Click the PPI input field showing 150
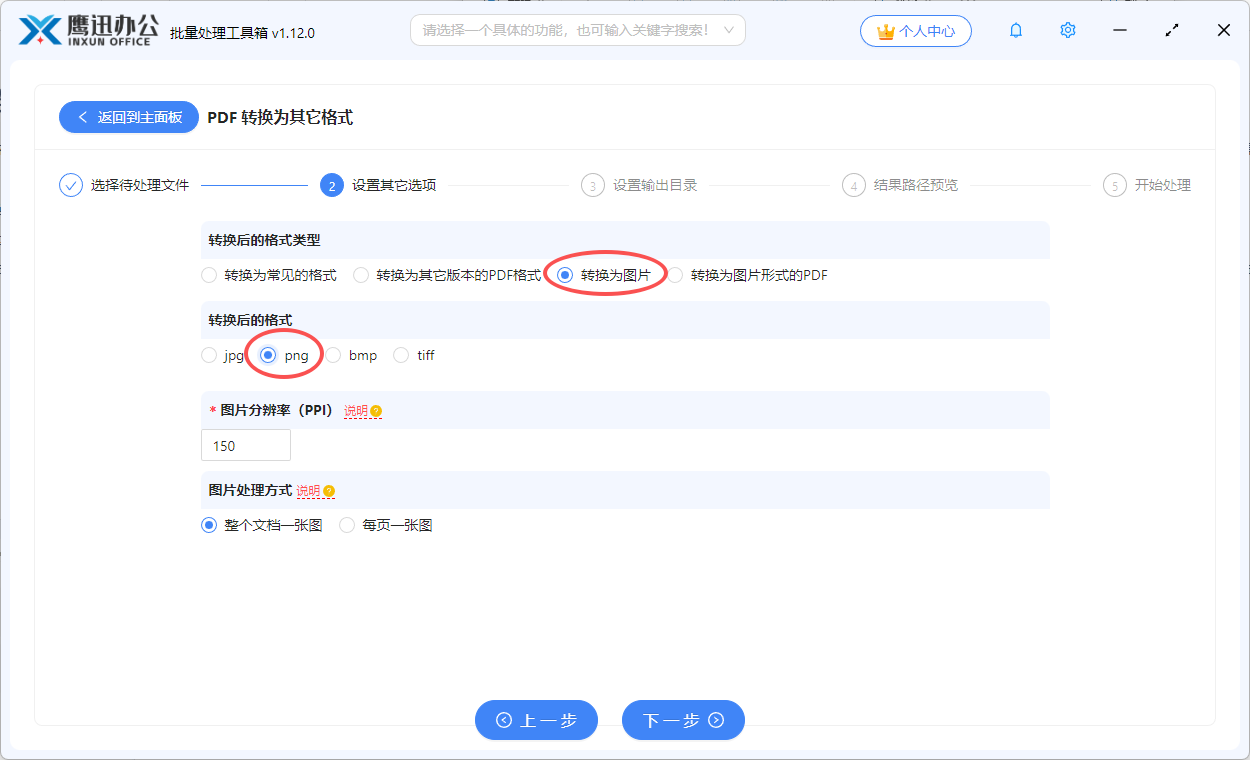Viewport: 1250px width, 760px height. [246, 445]
